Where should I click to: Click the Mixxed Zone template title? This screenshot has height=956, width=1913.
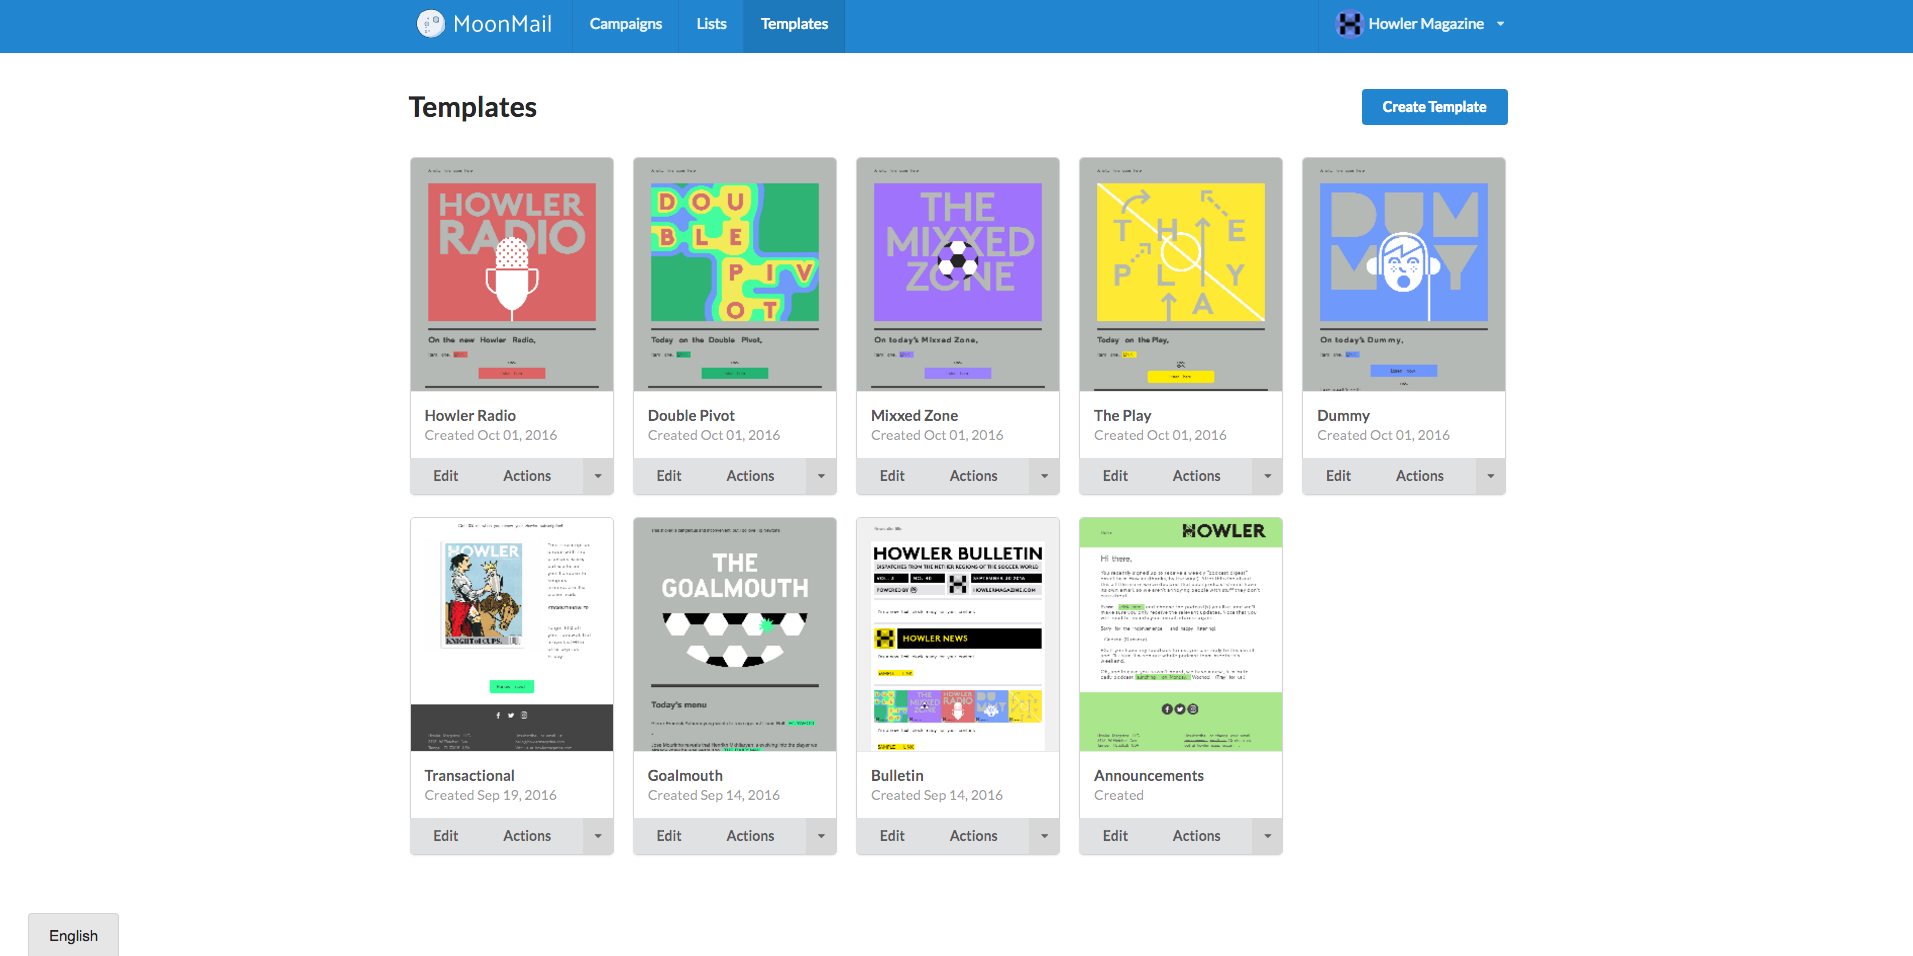coord(914,415)
